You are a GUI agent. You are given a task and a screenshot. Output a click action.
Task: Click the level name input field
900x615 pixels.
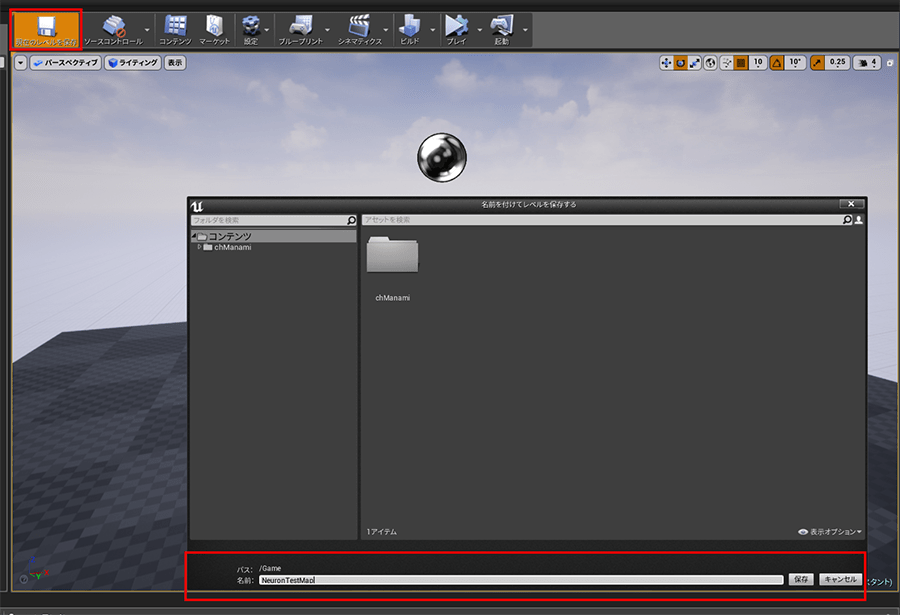[520, 579]
